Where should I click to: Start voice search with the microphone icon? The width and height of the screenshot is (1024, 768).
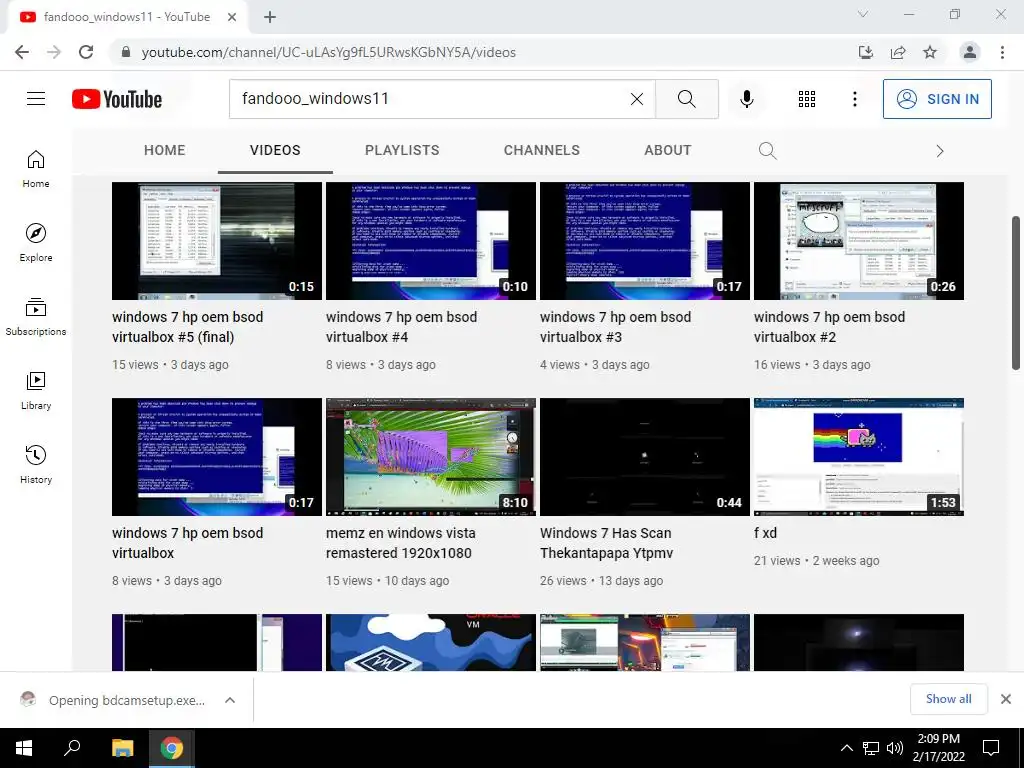746,99
